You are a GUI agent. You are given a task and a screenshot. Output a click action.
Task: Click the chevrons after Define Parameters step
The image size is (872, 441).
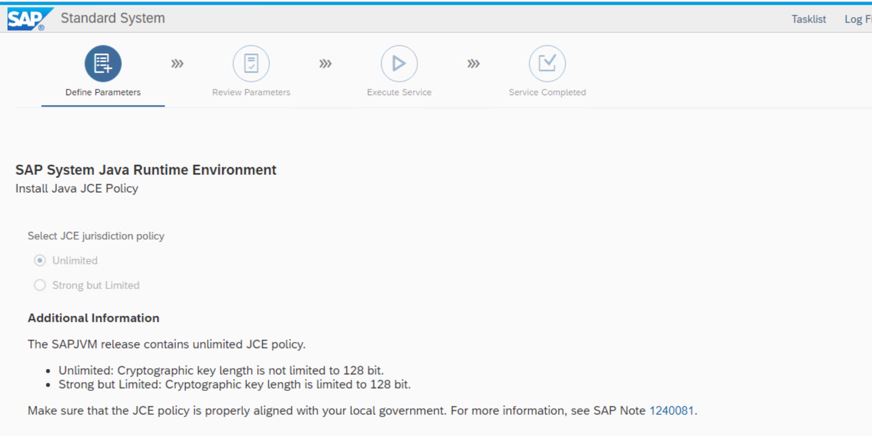click(x=177, y=63)
